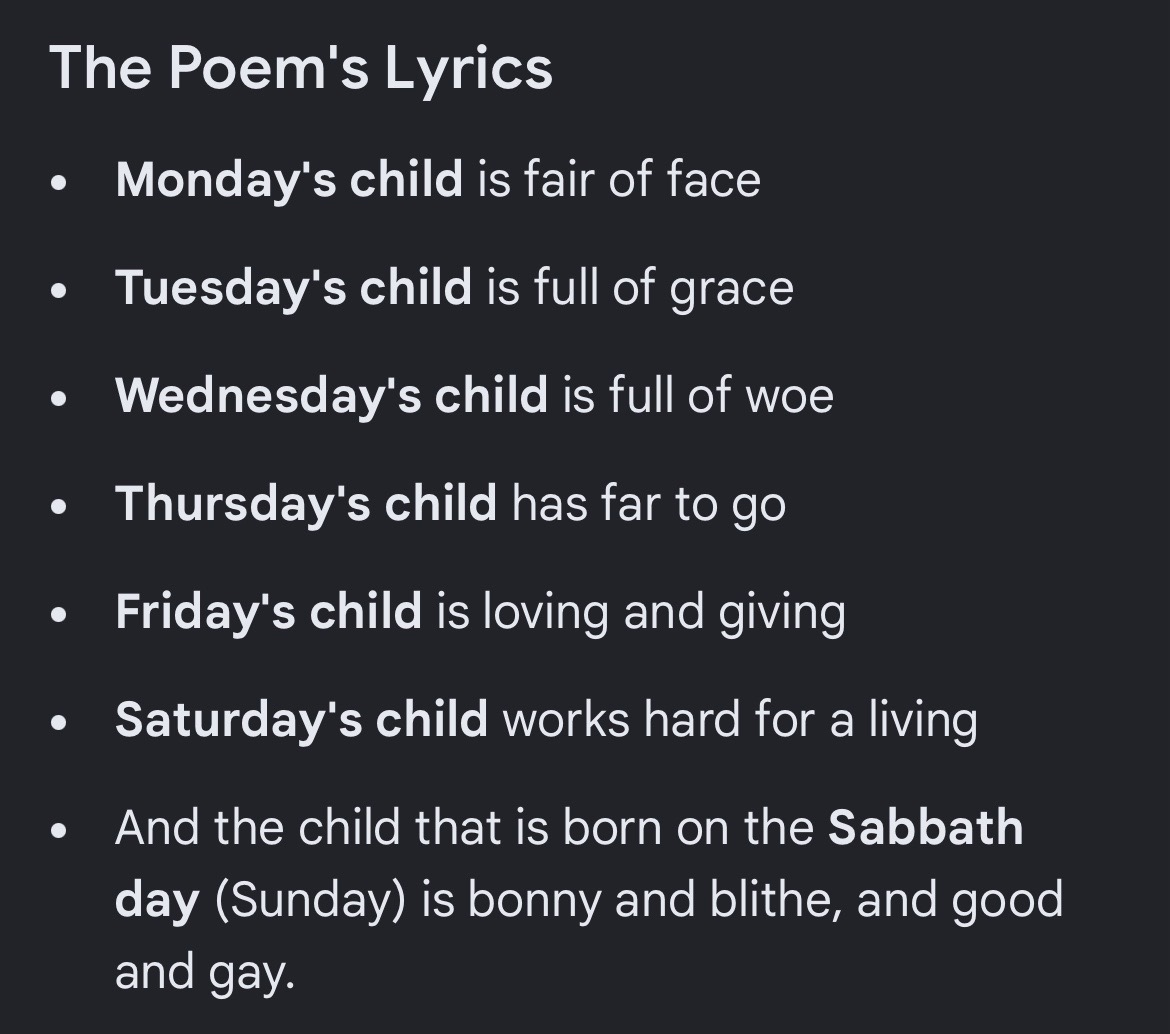Click the bold 'Thursday's child' text
1170x1034 pixels.
306,504
